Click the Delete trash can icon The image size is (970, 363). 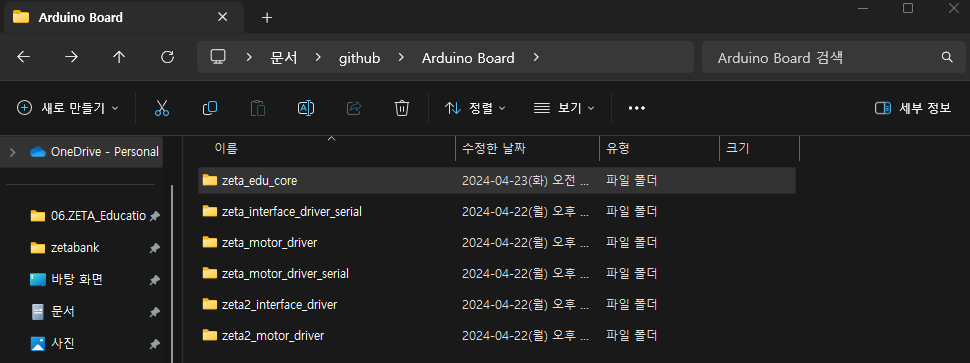click(x=401, y=108)
